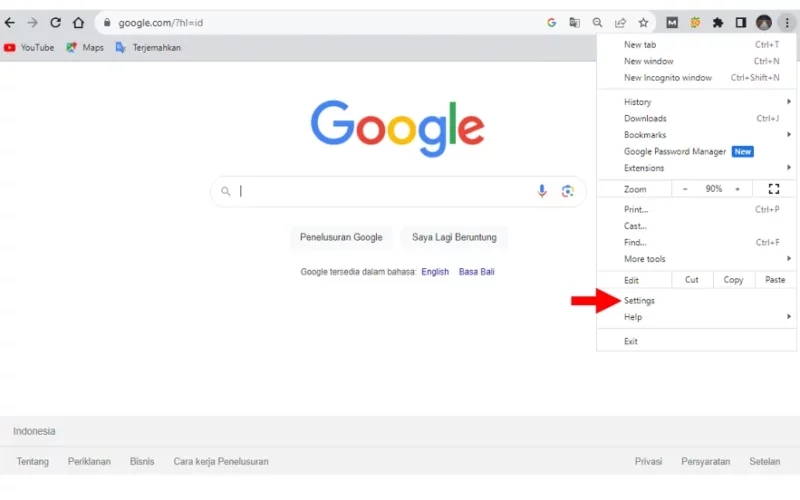Viewport: 800px width, 500px height.
Task: Open the YouTube bookmark
Action: click(x=29, y=47)
